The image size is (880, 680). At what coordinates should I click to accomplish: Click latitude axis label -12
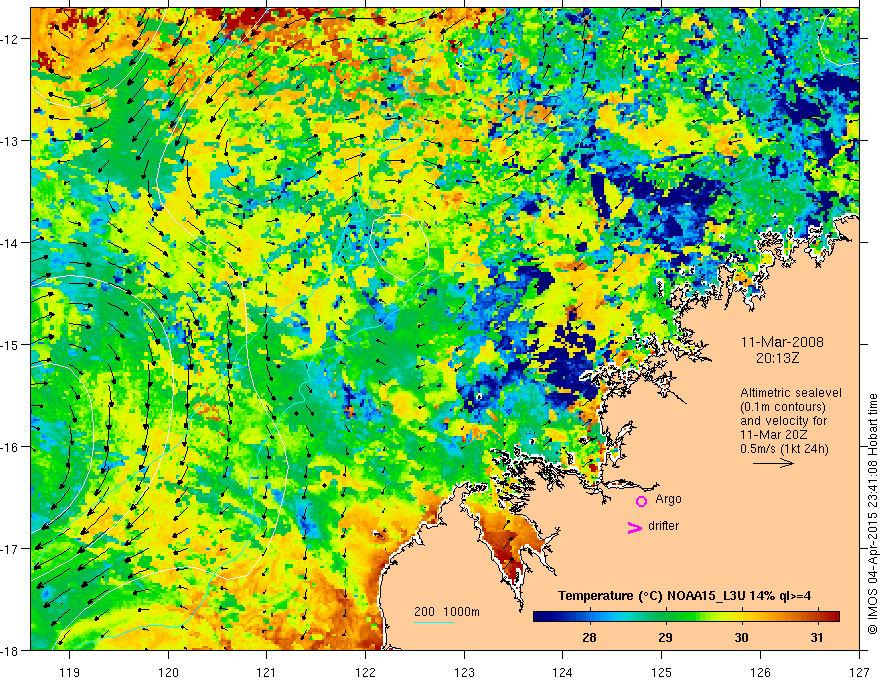pyautogui.click(x=11, y=39)
